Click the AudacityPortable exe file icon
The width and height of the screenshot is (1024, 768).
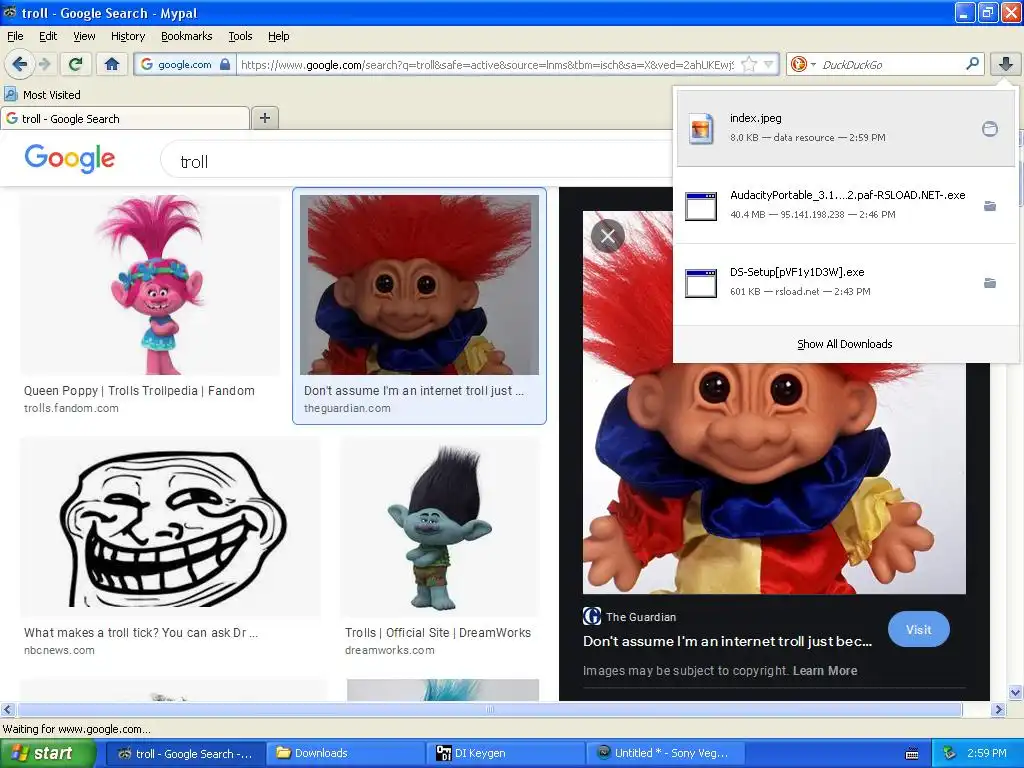click(701, 206)
